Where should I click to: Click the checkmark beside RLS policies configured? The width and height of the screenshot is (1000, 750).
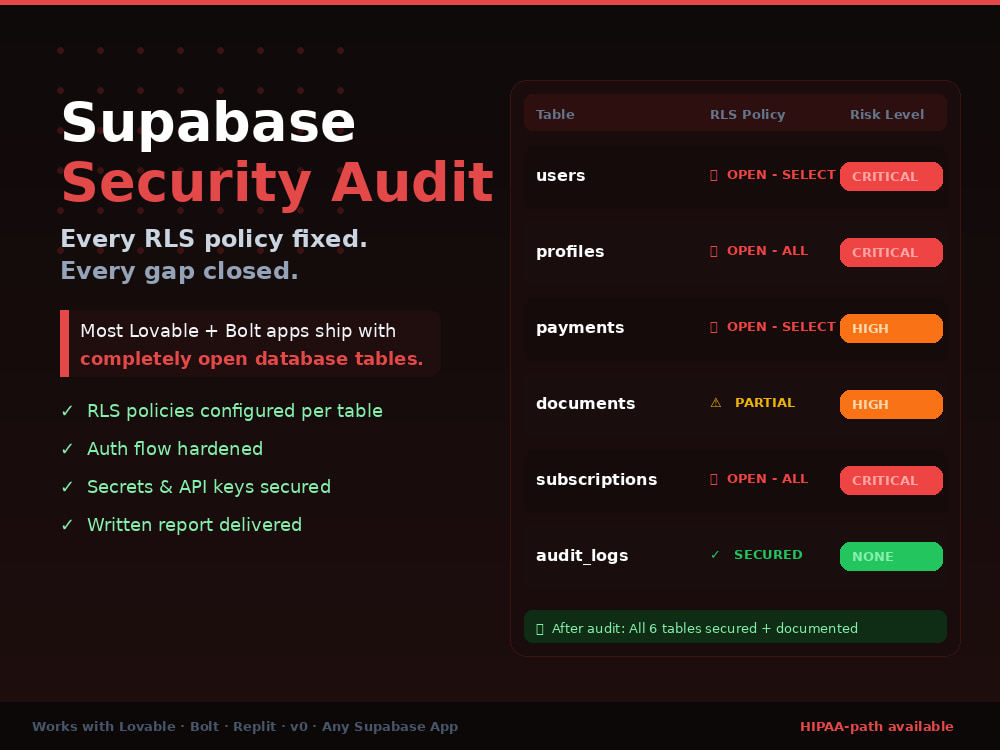click(67, 411)
